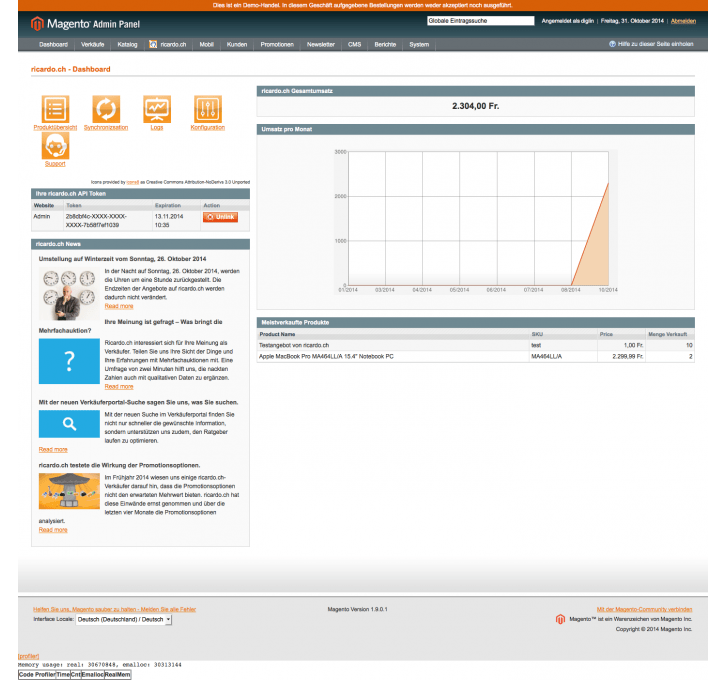This screenshot has height=680, width=725.
Task: Open the Katalog menu
Action: [127, 44]
